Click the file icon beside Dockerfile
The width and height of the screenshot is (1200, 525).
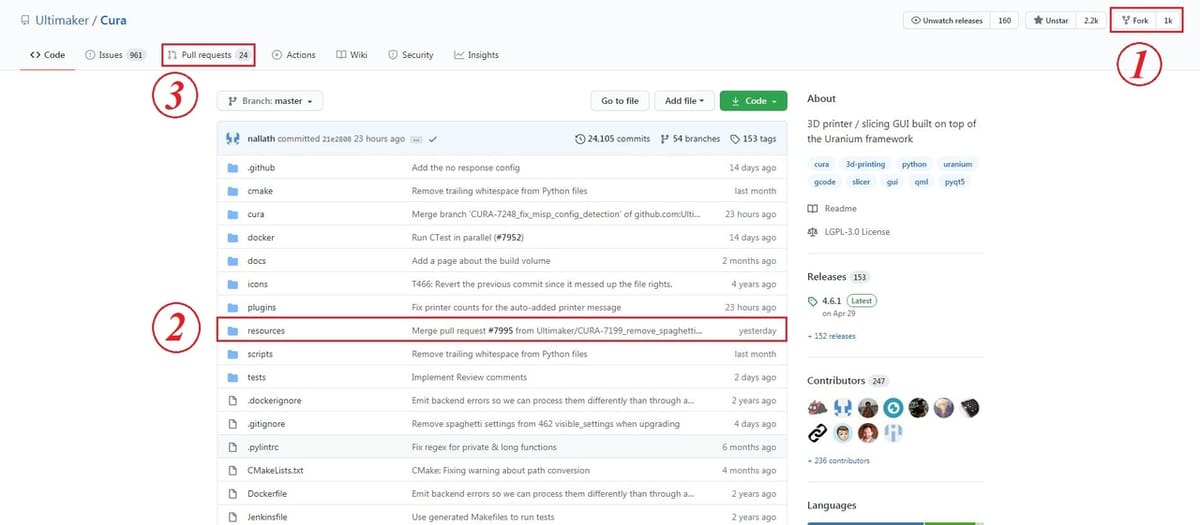(232, 494)
